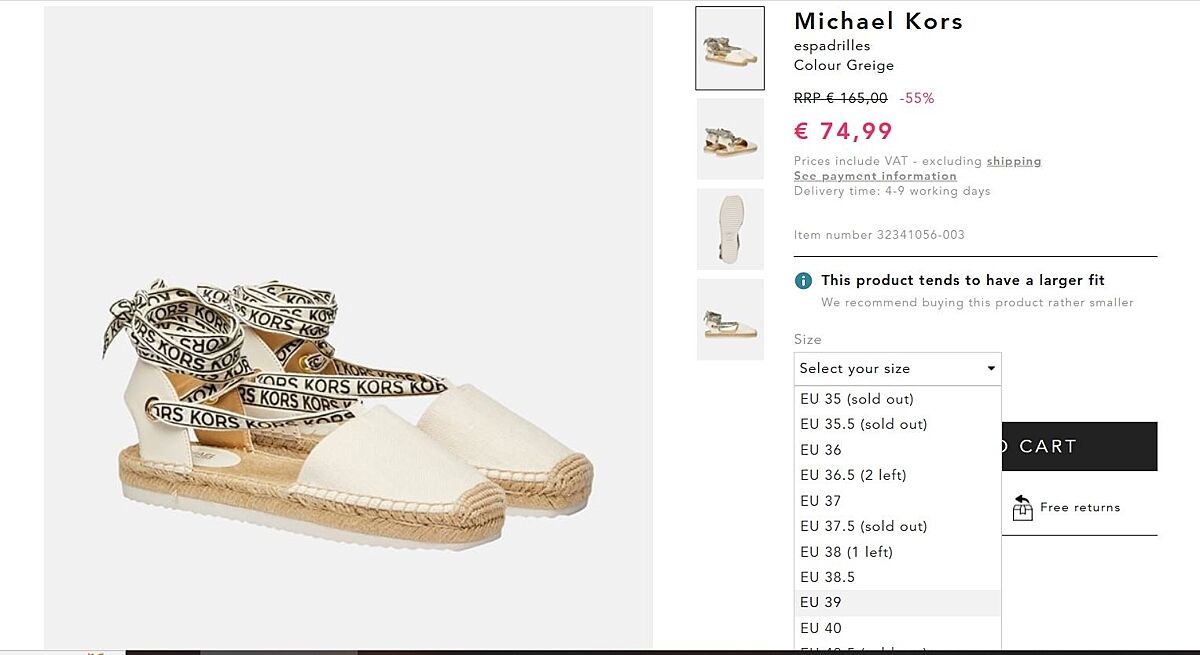Click the Free returns text
Screen dimensions: 1200x655
pos(1080,508)
